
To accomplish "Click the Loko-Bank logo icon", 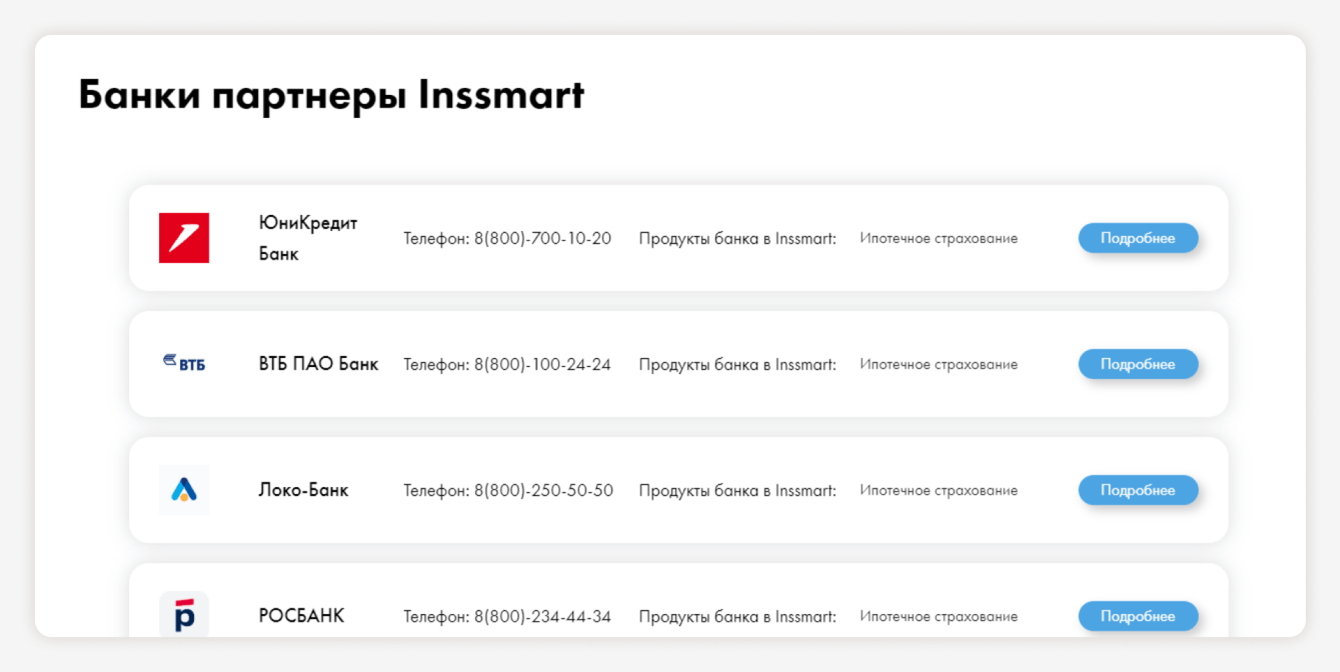I will (x=184, y=490).
